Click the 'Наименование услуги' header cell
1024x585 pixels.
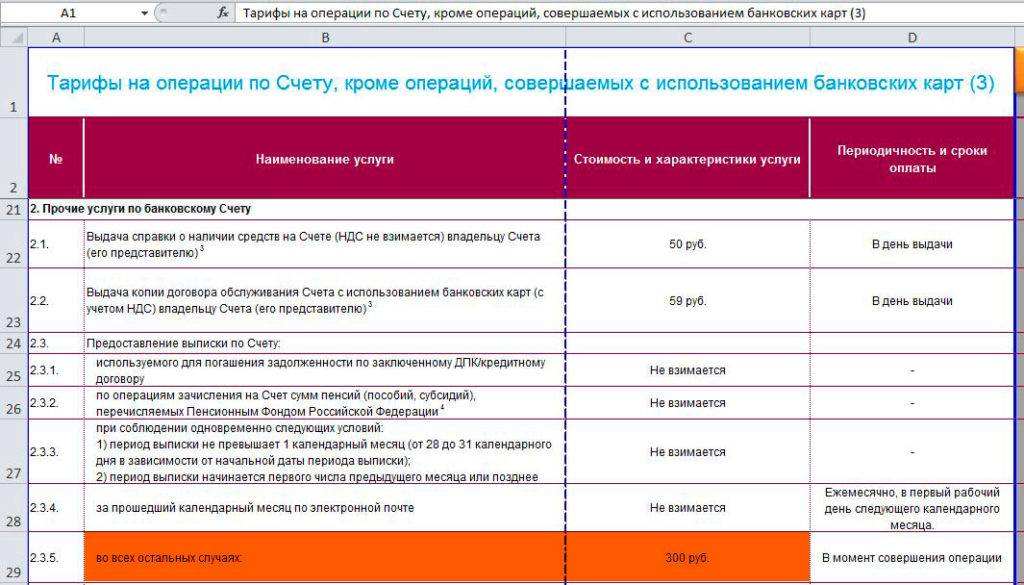(x=325, y=159)
